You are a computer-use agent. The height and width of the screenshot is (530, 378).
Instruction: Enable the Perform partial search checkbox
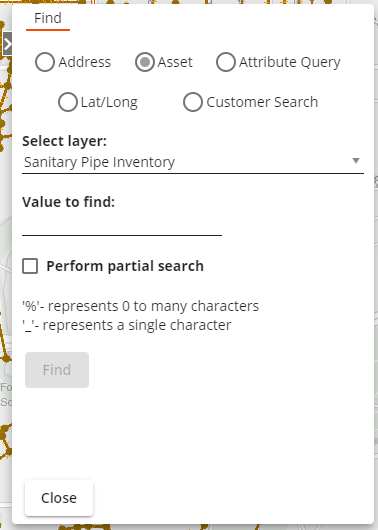pos(30,266)
